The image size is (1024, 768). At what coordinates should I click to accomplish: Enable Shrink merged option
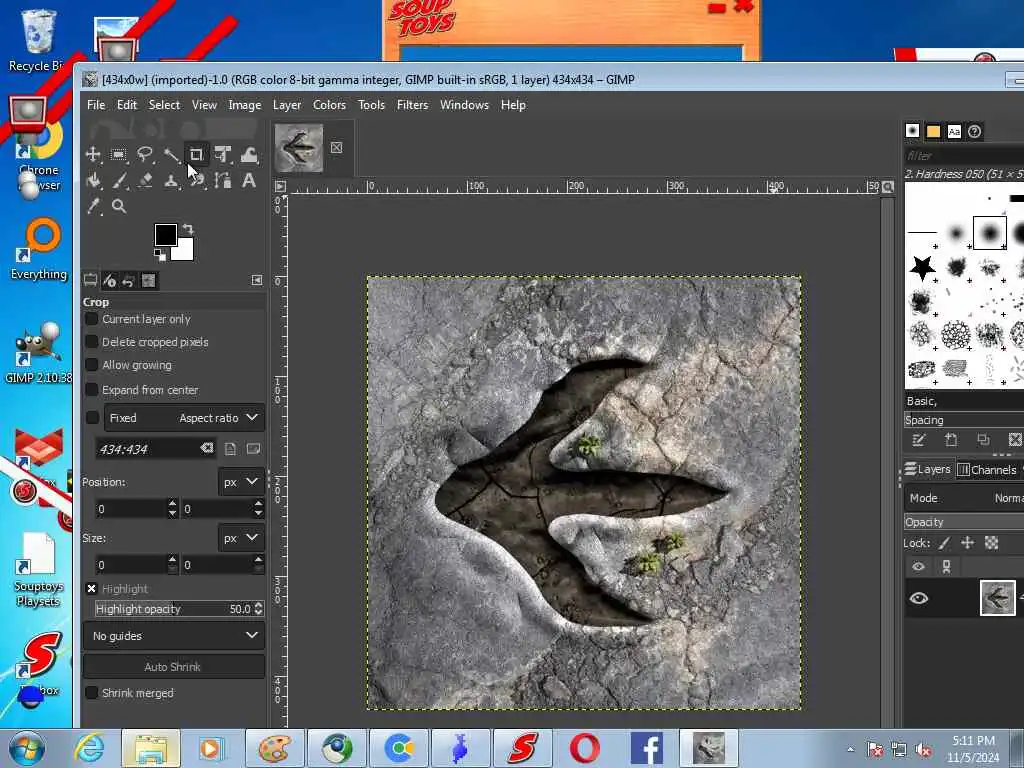pos(91,692)
